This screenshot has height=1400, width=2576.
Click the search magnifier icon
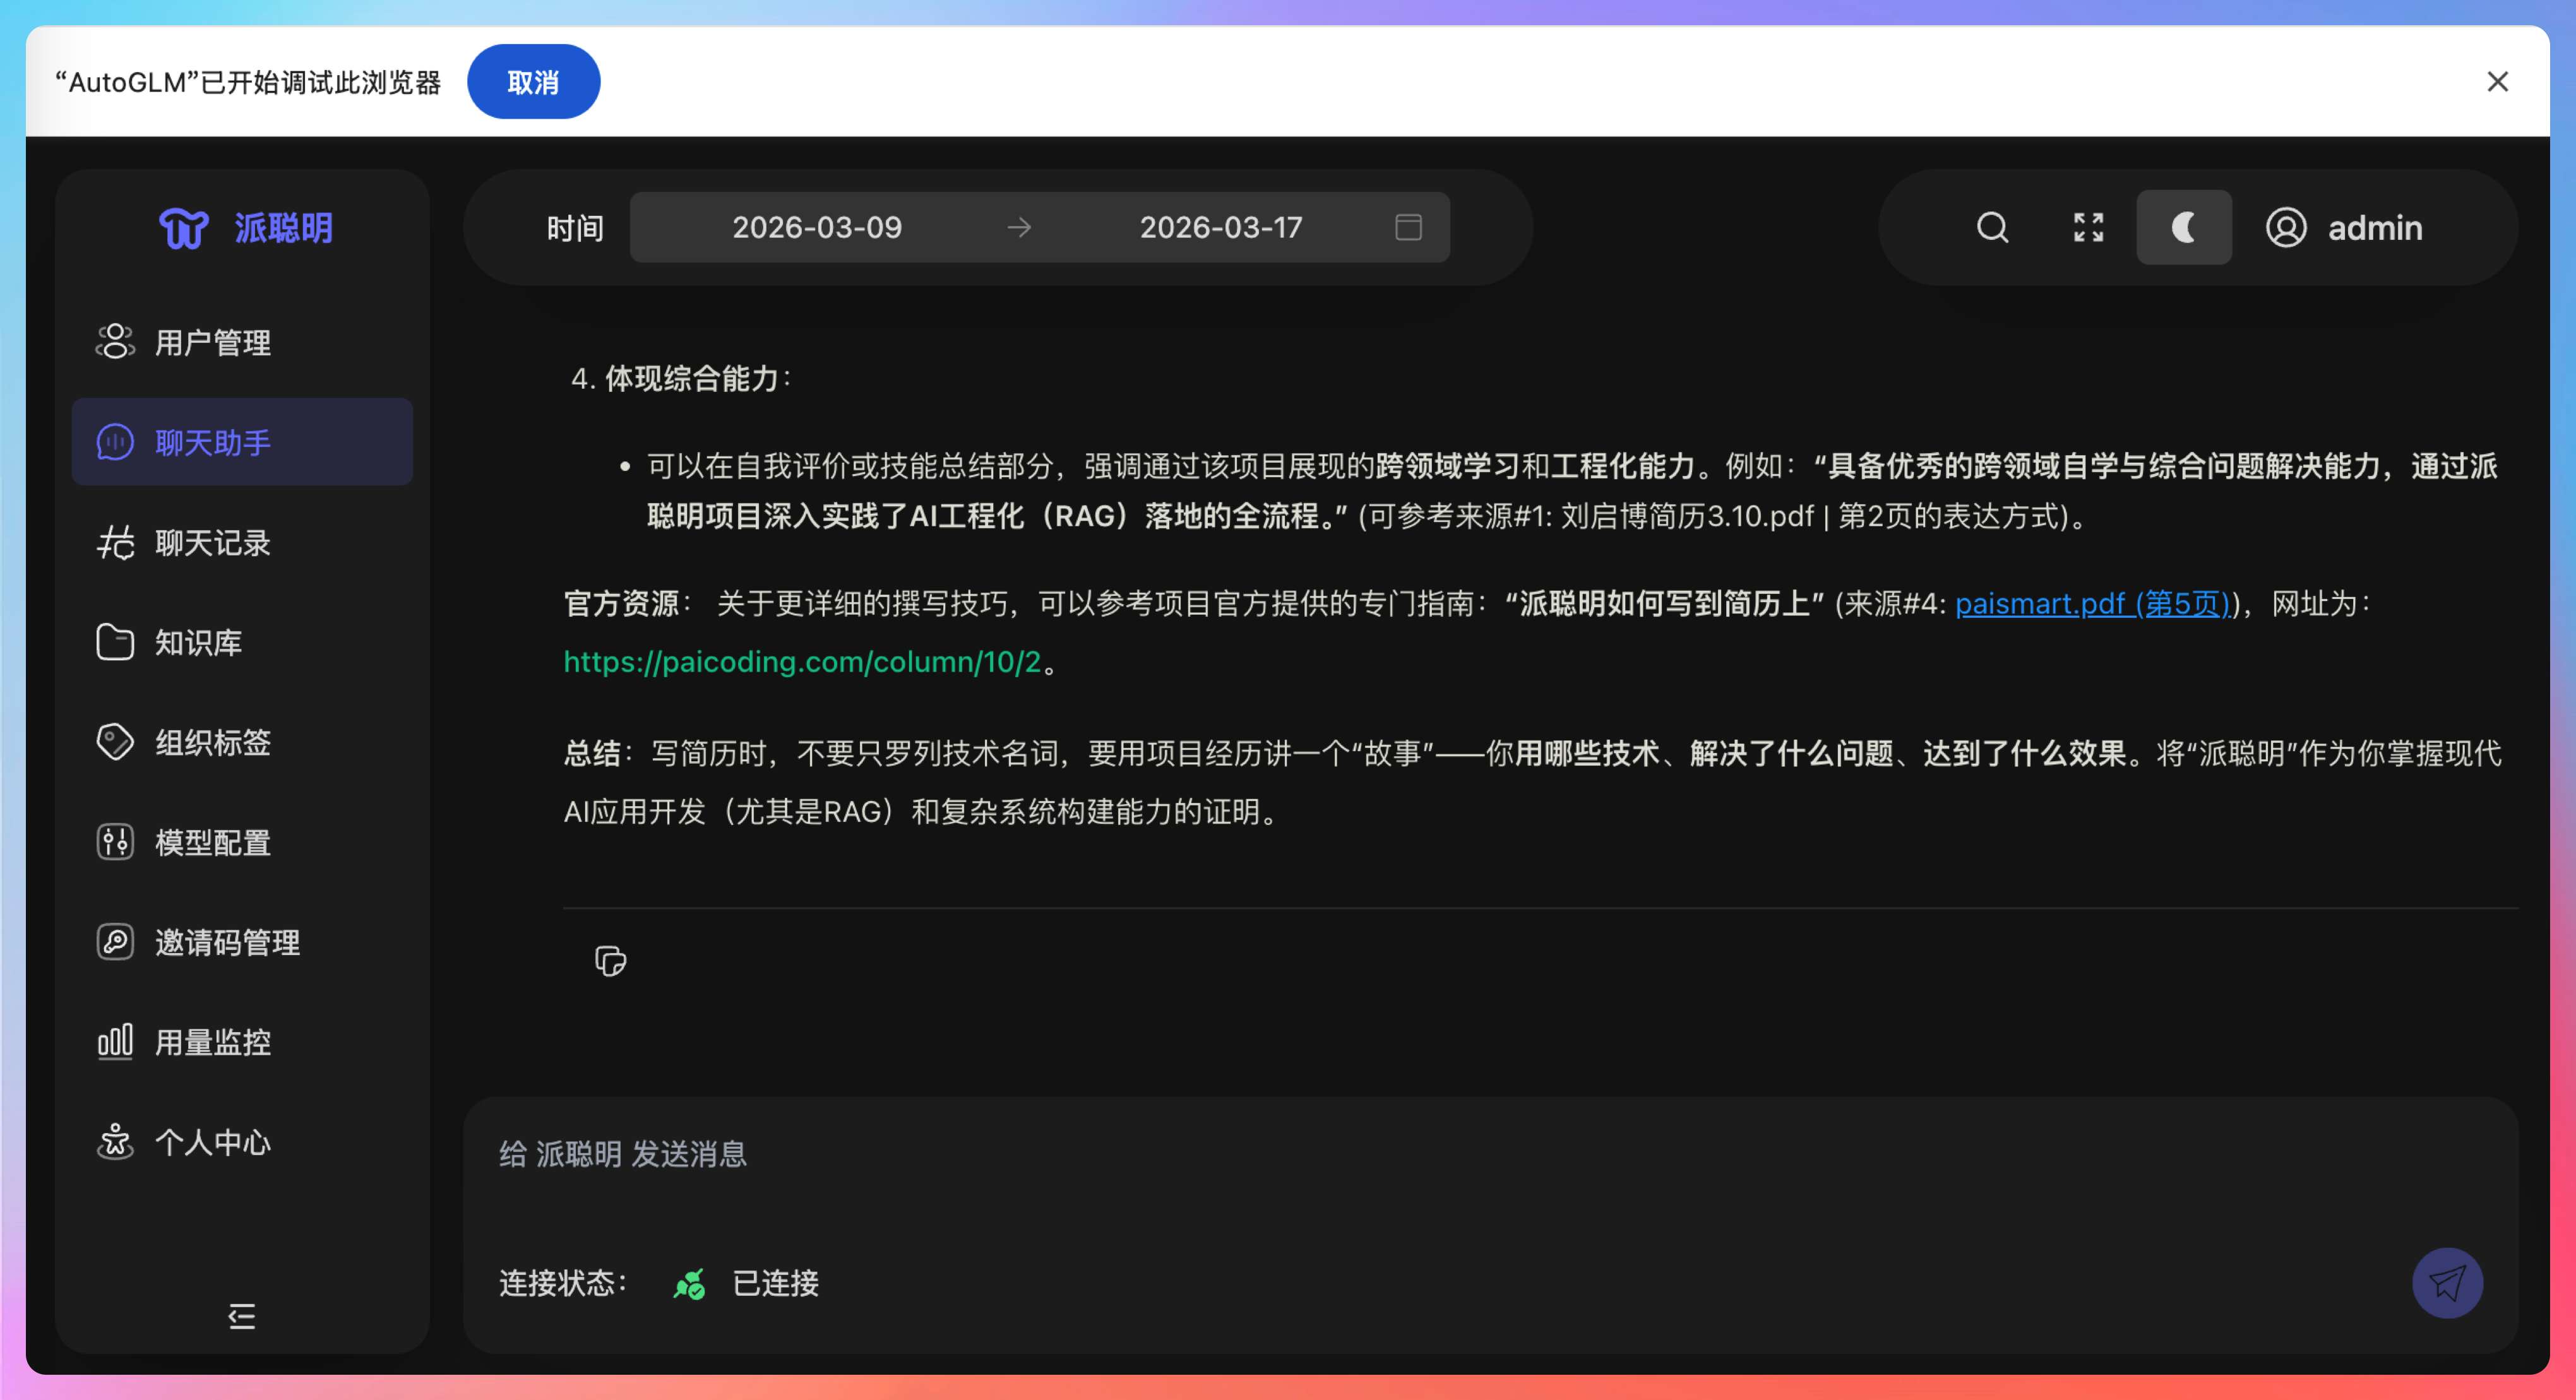1992,228
